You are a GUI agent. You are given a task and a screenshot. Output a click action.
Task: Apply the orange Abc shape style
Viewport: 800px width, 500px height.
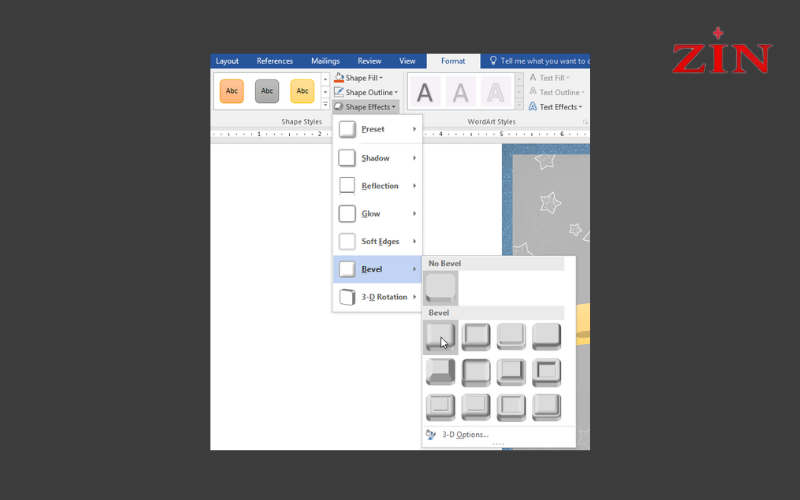click(x=232, y=91)
